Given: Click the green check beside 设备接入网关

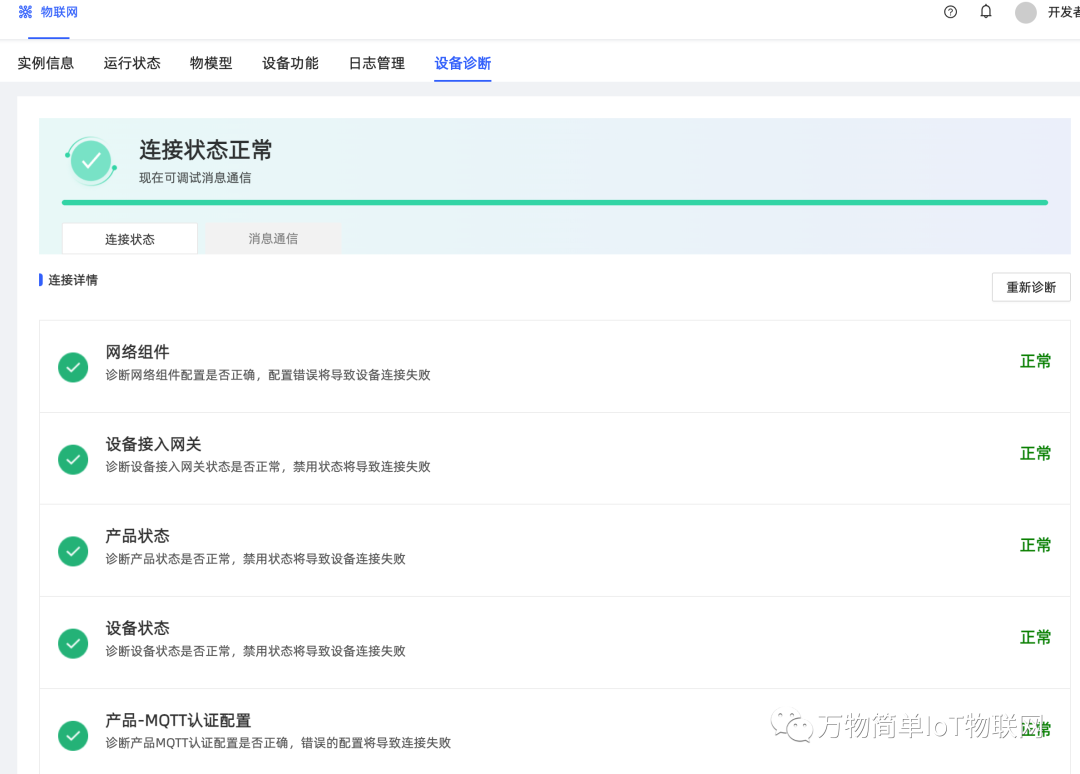Looking at the screenshot, I should coord(73,459).
